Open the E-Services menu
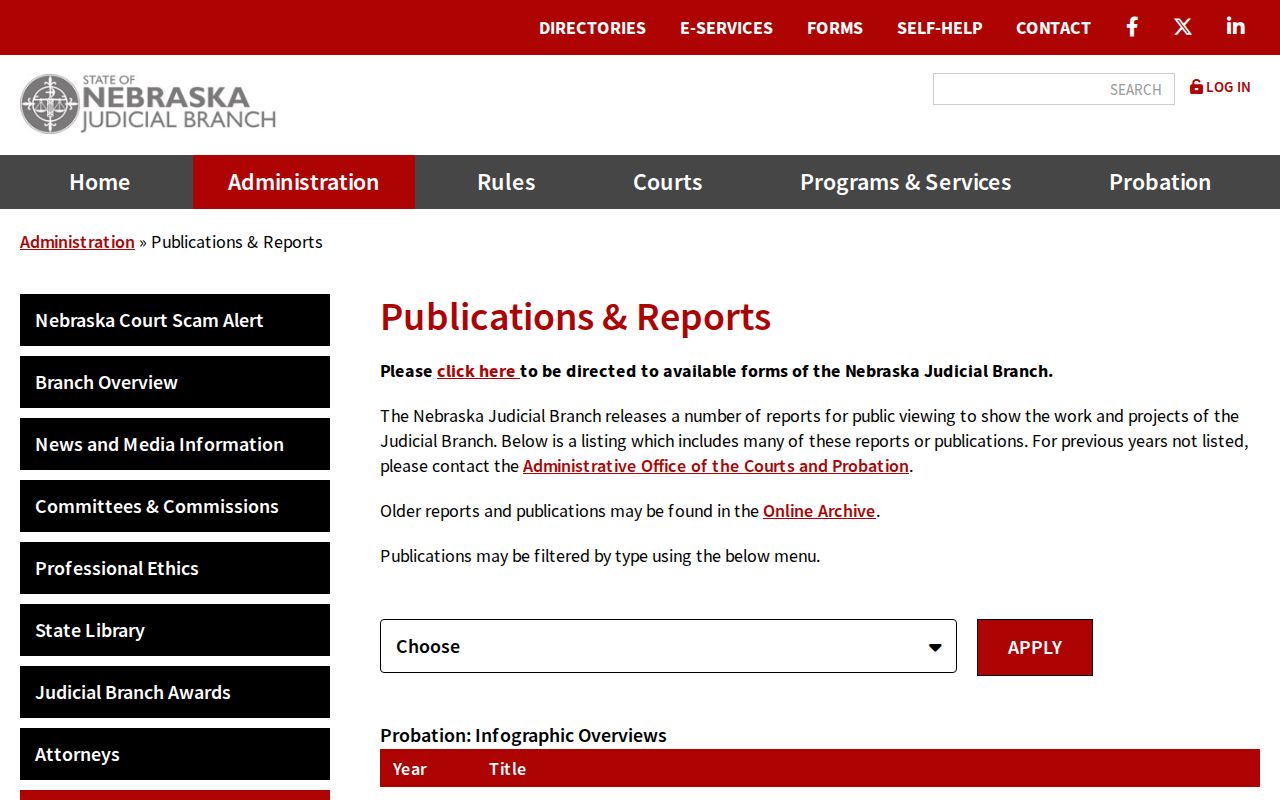Viewport: 1280px width, 800px height. (x=726, y=28)
